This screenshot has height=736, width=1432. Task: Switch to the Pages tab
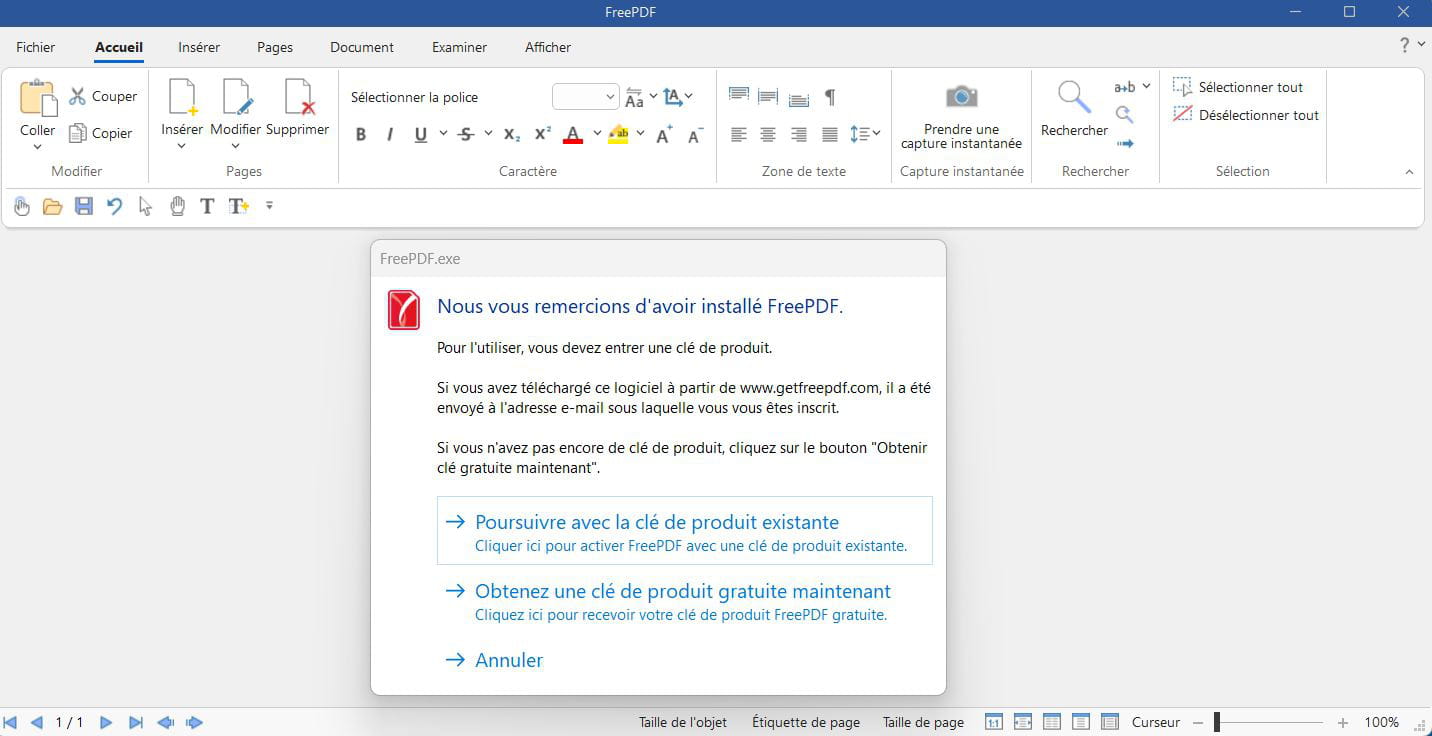[x=275, y=47]
